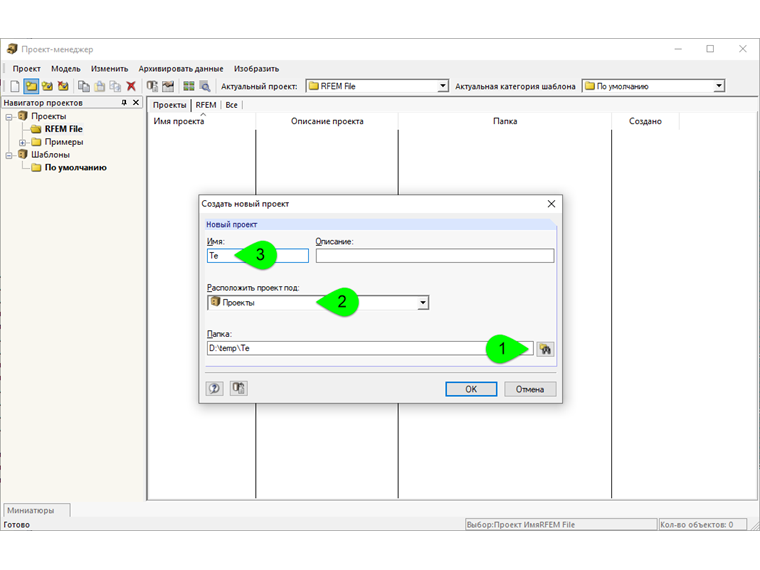Expand the Примеры tree node
The image size is (760, 570).
click(22, 142)
